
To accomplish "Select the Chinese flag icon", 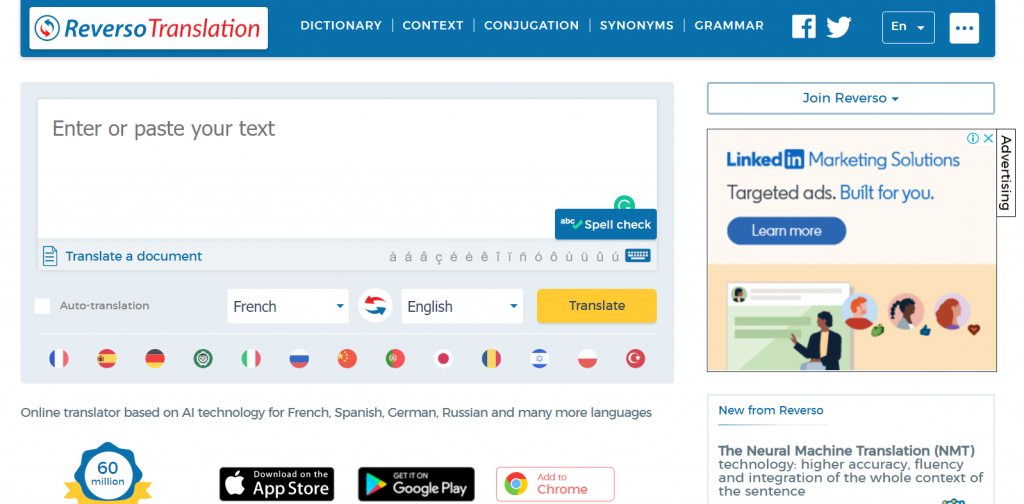I will [347, 358].
